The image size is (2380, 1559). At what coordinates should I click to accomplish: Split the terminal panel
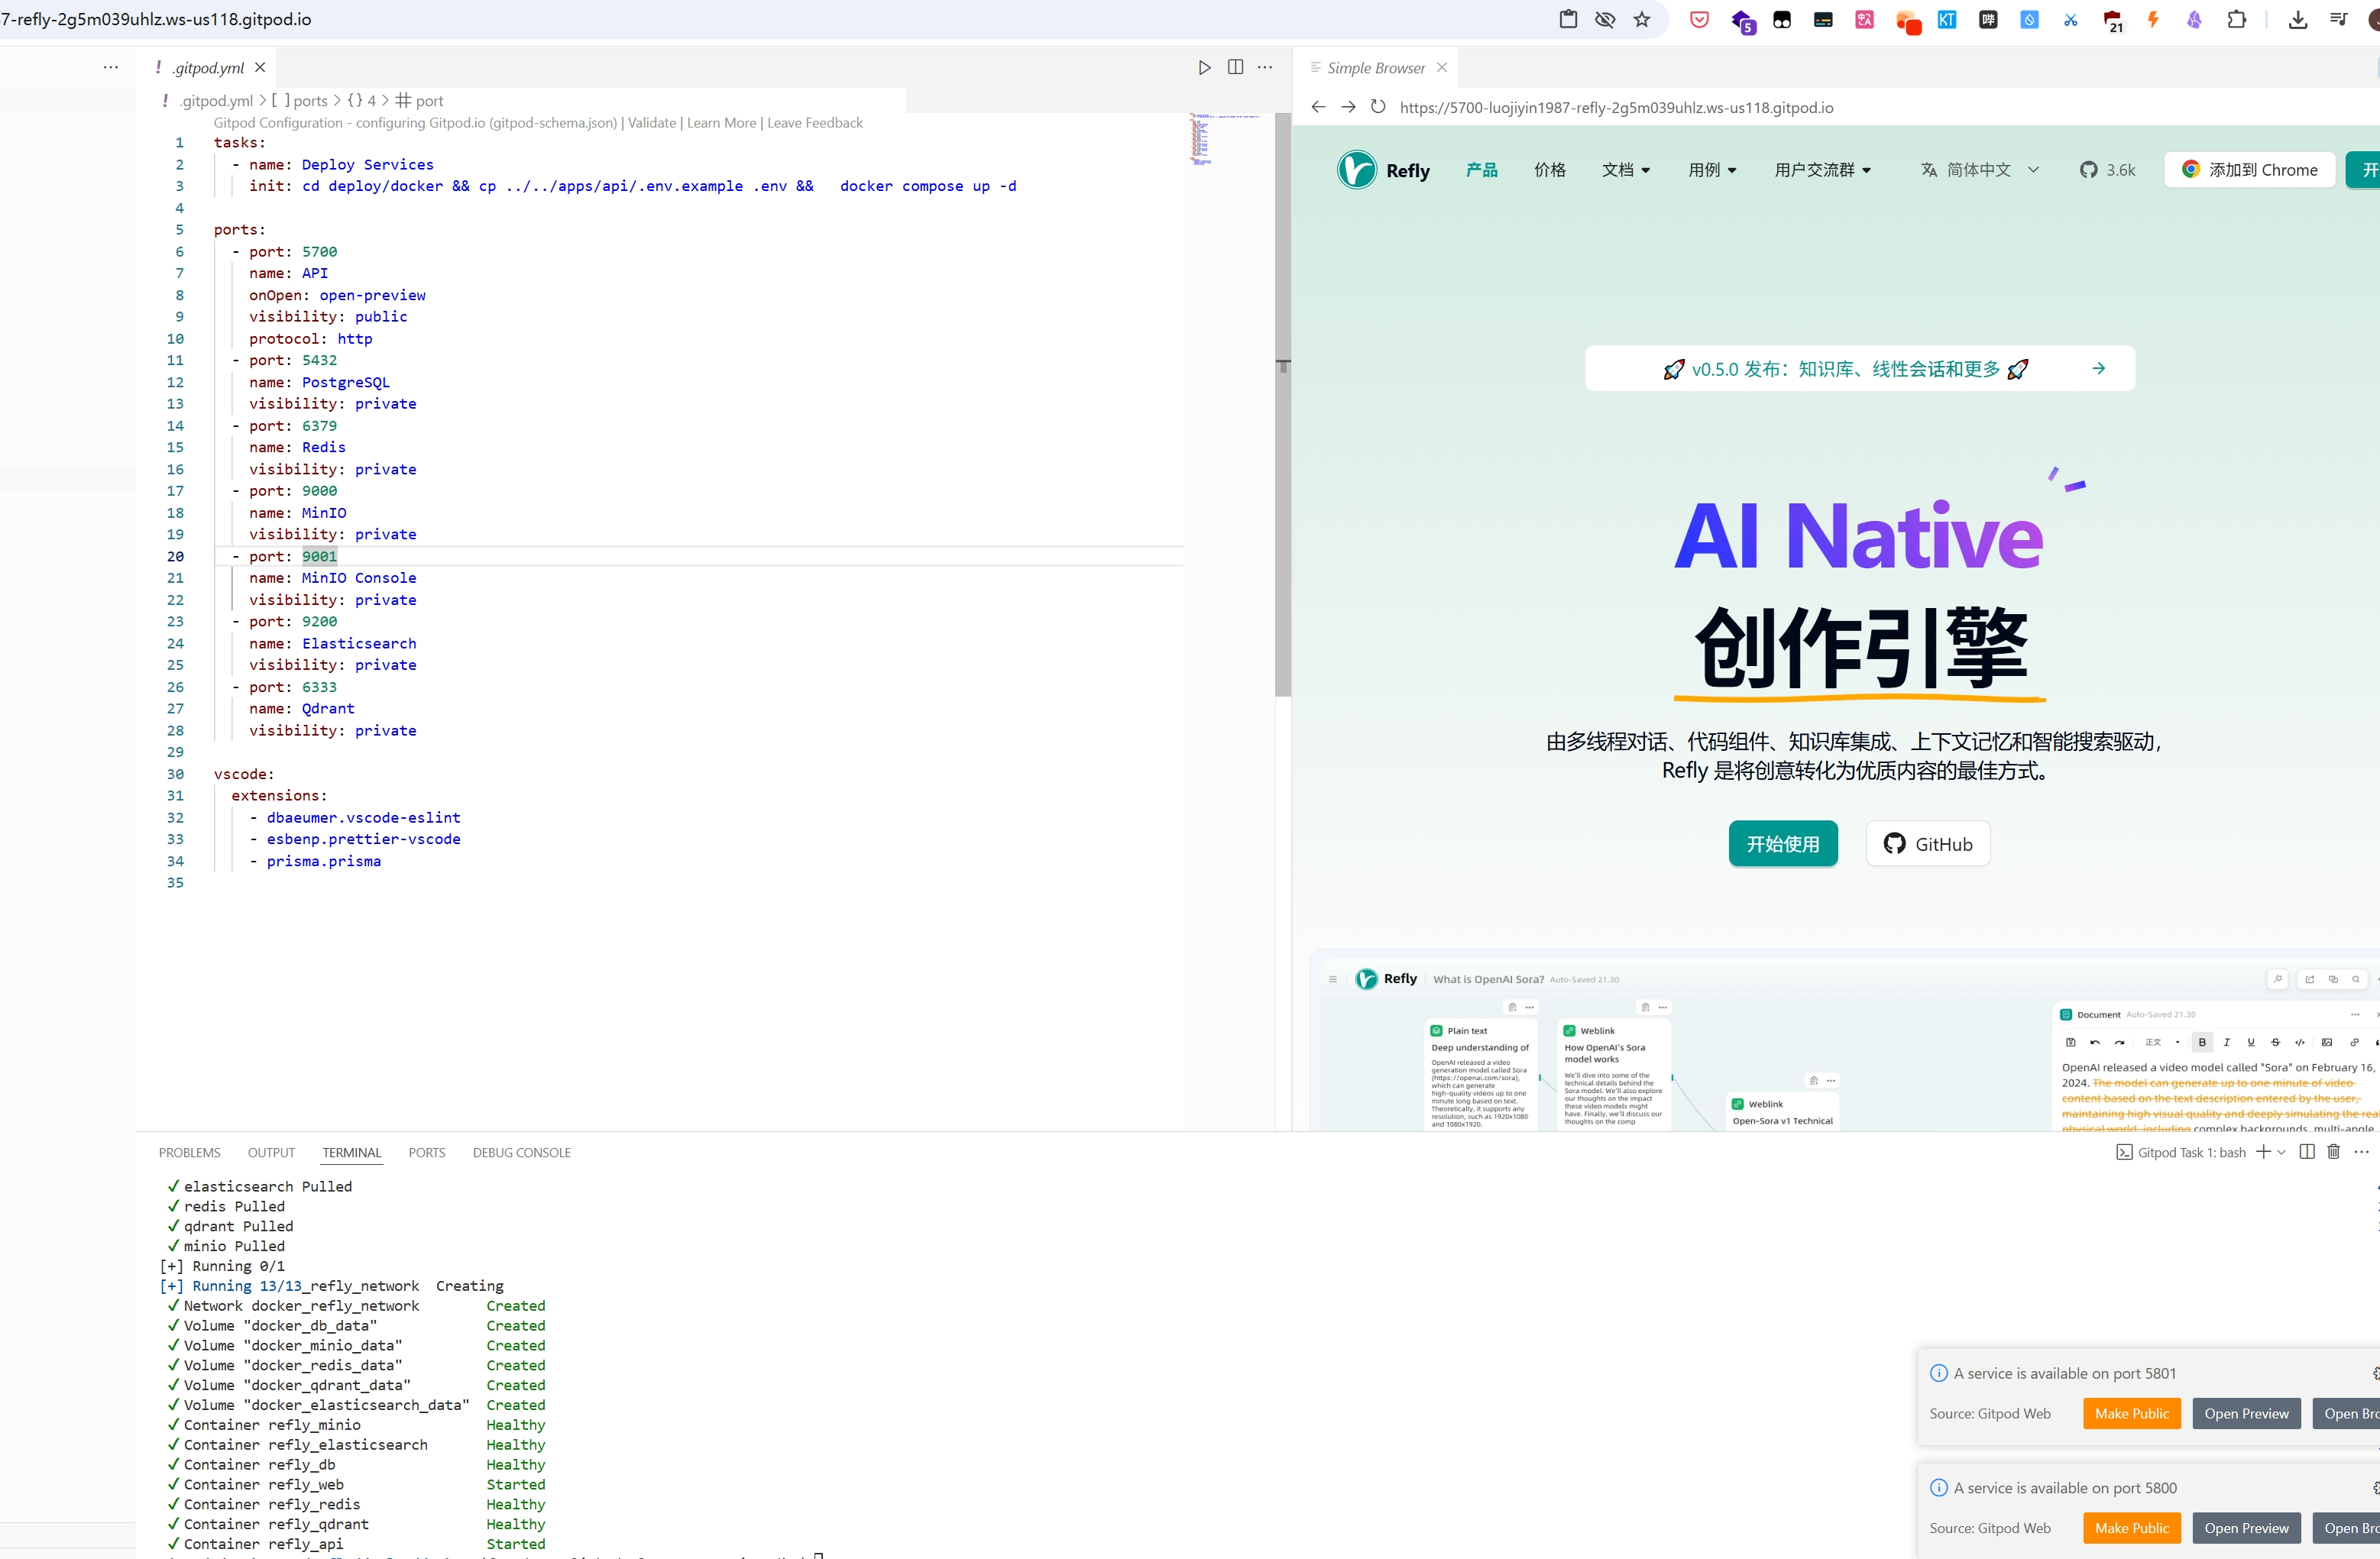point(2306,1152)
